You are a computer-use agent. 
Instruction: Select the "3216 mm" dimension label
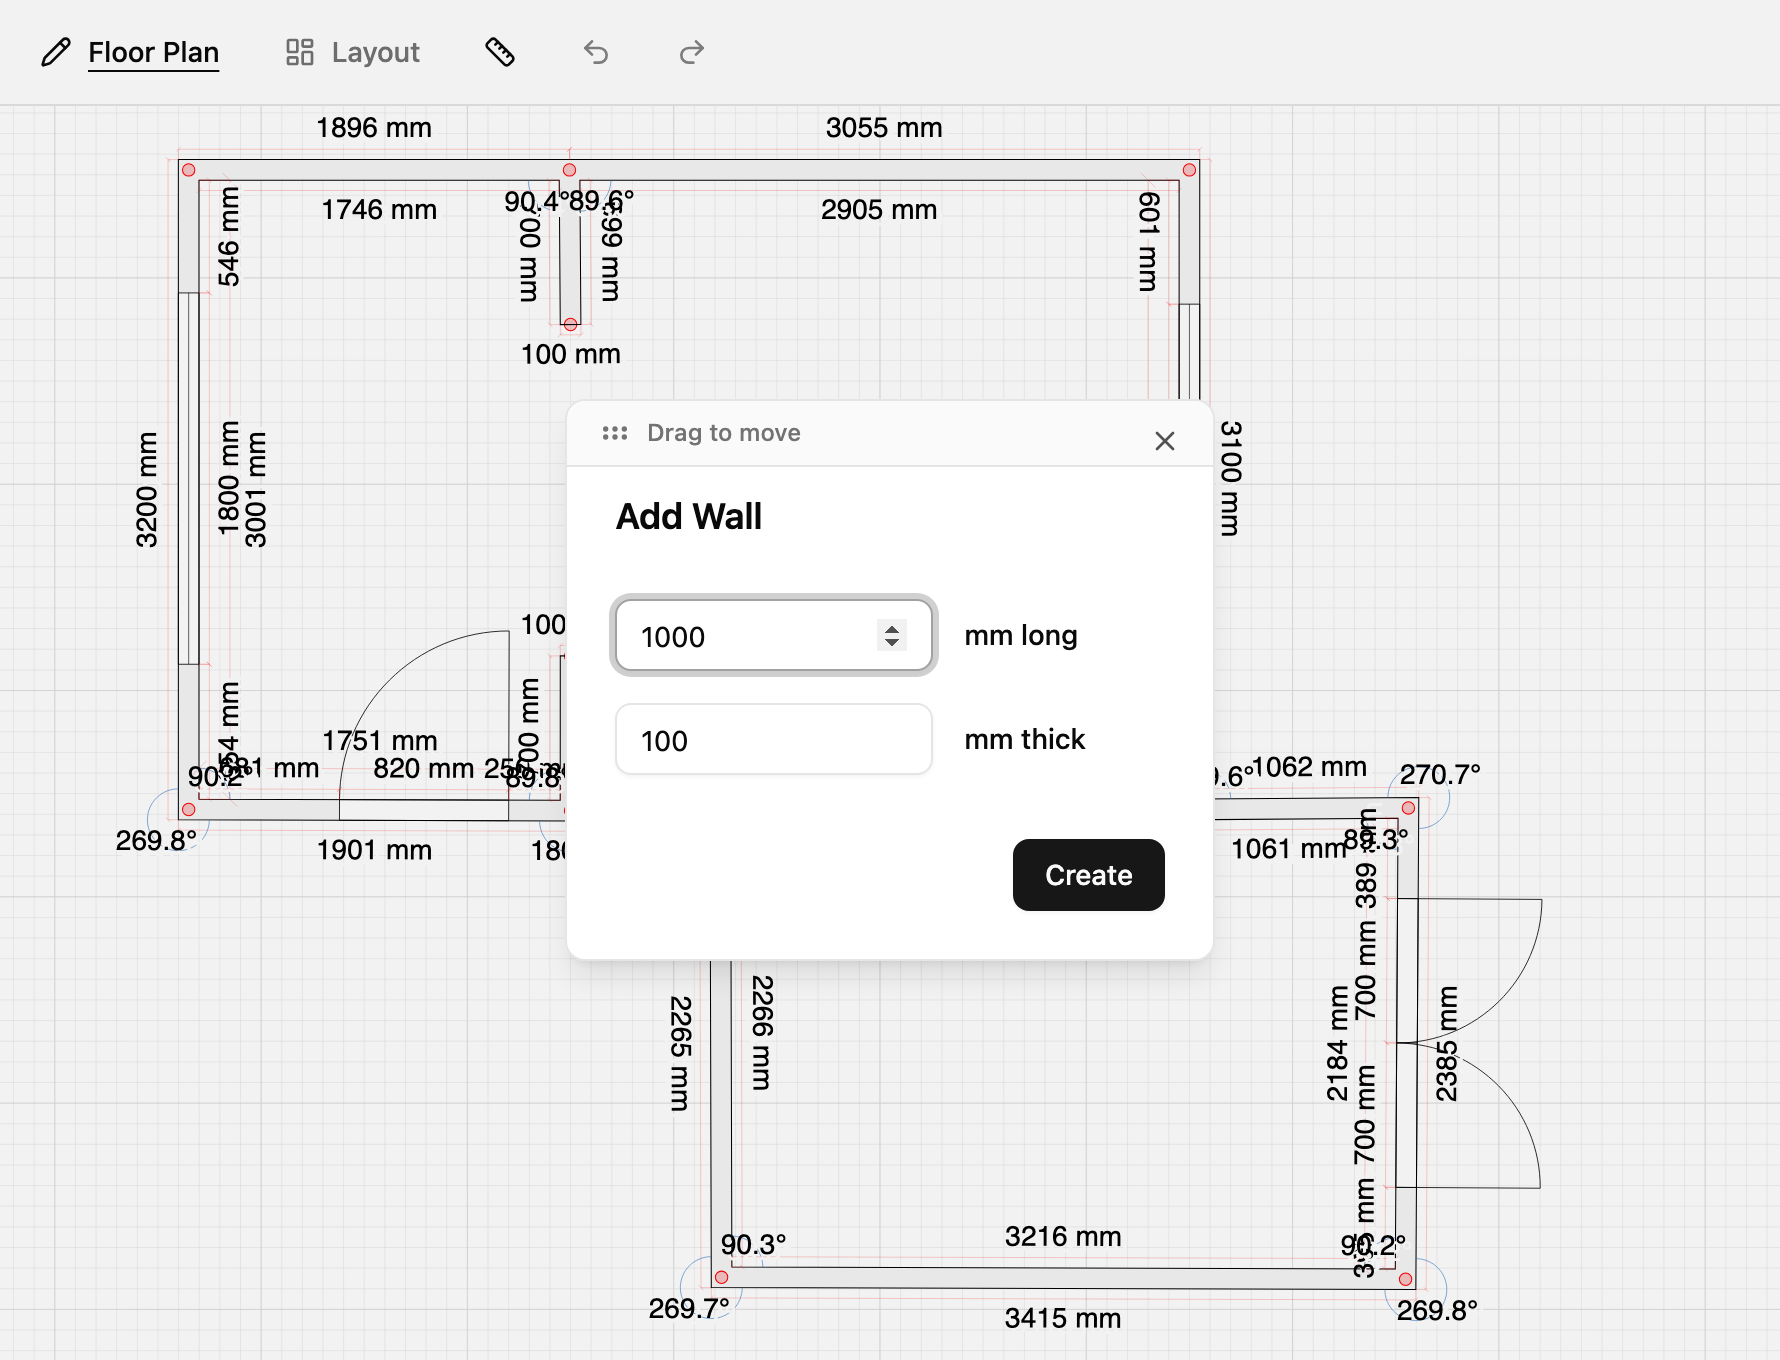click(1063, 1237)
